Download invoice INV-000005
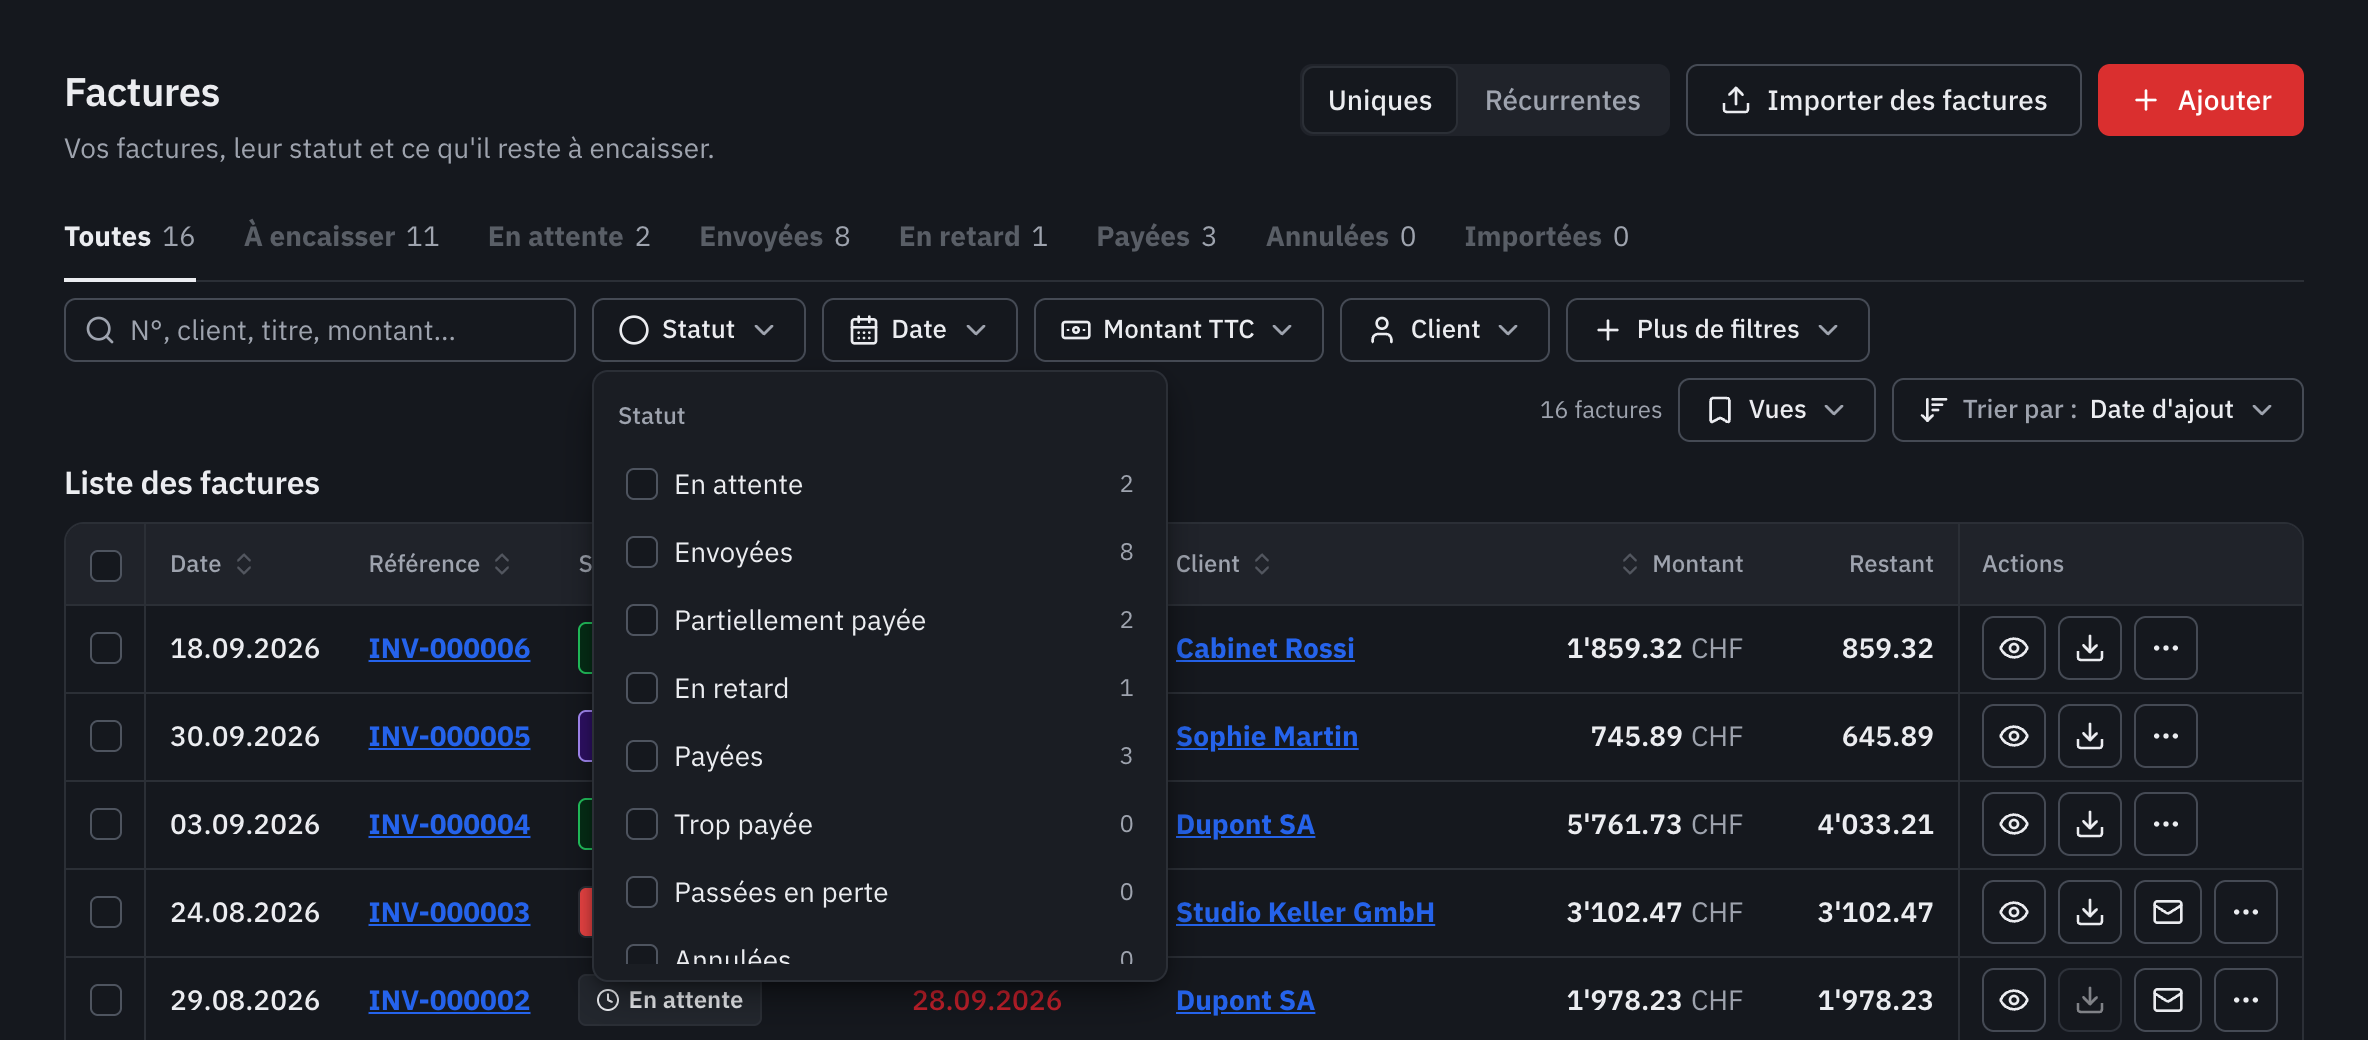The image size is (2368, 1040). (2089, 736)
